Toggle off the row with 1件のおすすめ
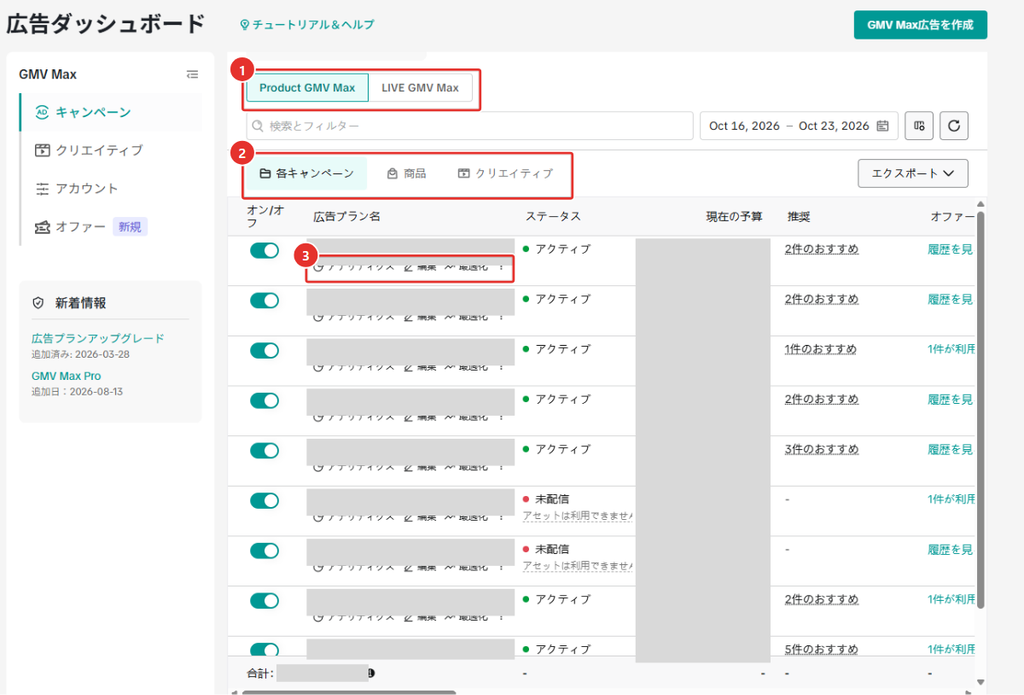Viewport: 1024px width, 695px height. pos(264,351)
